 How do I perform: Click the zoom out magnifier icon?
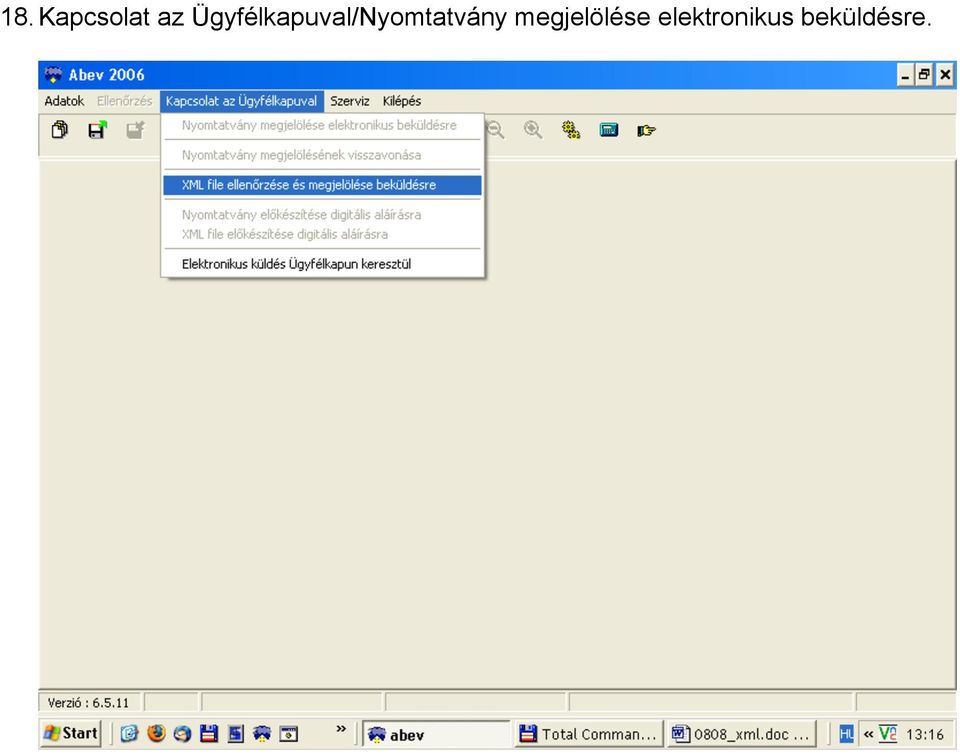(x=495, y=130)
